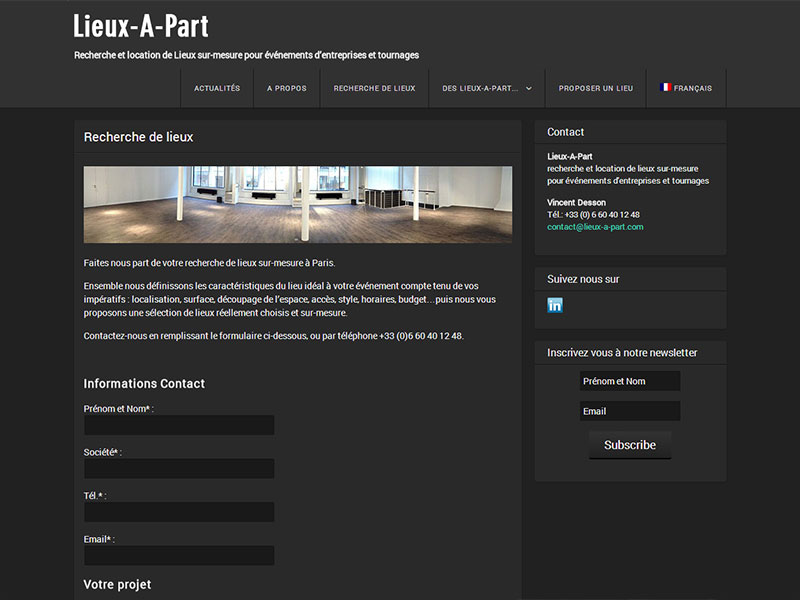This screenshot has width=800, height=600.
Task: Click the contact@lieux-a-part.com email link
Action: point(595,227)
